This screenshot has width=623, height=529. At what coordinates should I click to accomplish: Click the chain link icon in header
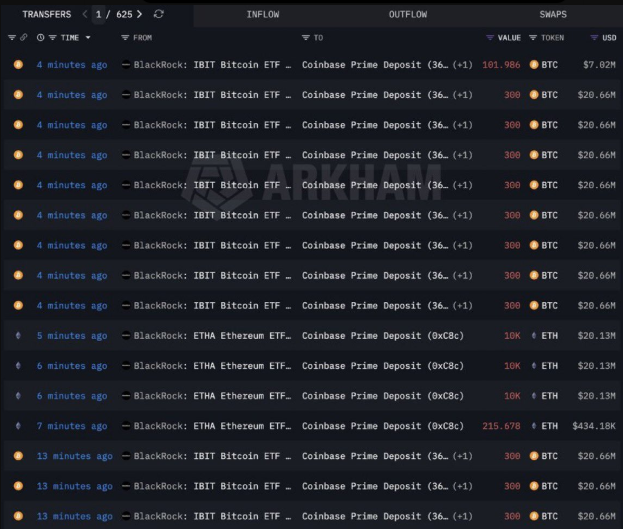(x=24, y=37)
